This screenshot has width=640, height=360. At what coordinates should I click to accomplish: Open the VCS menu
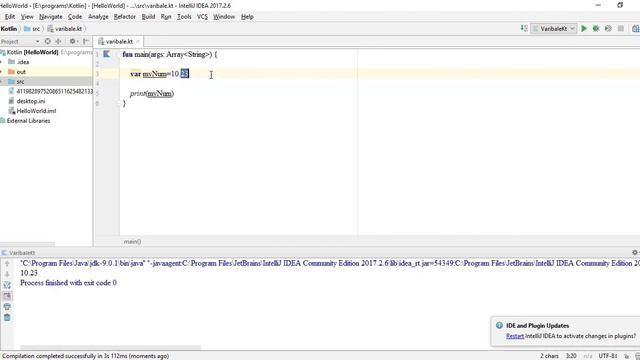click(x=202, y=17)
